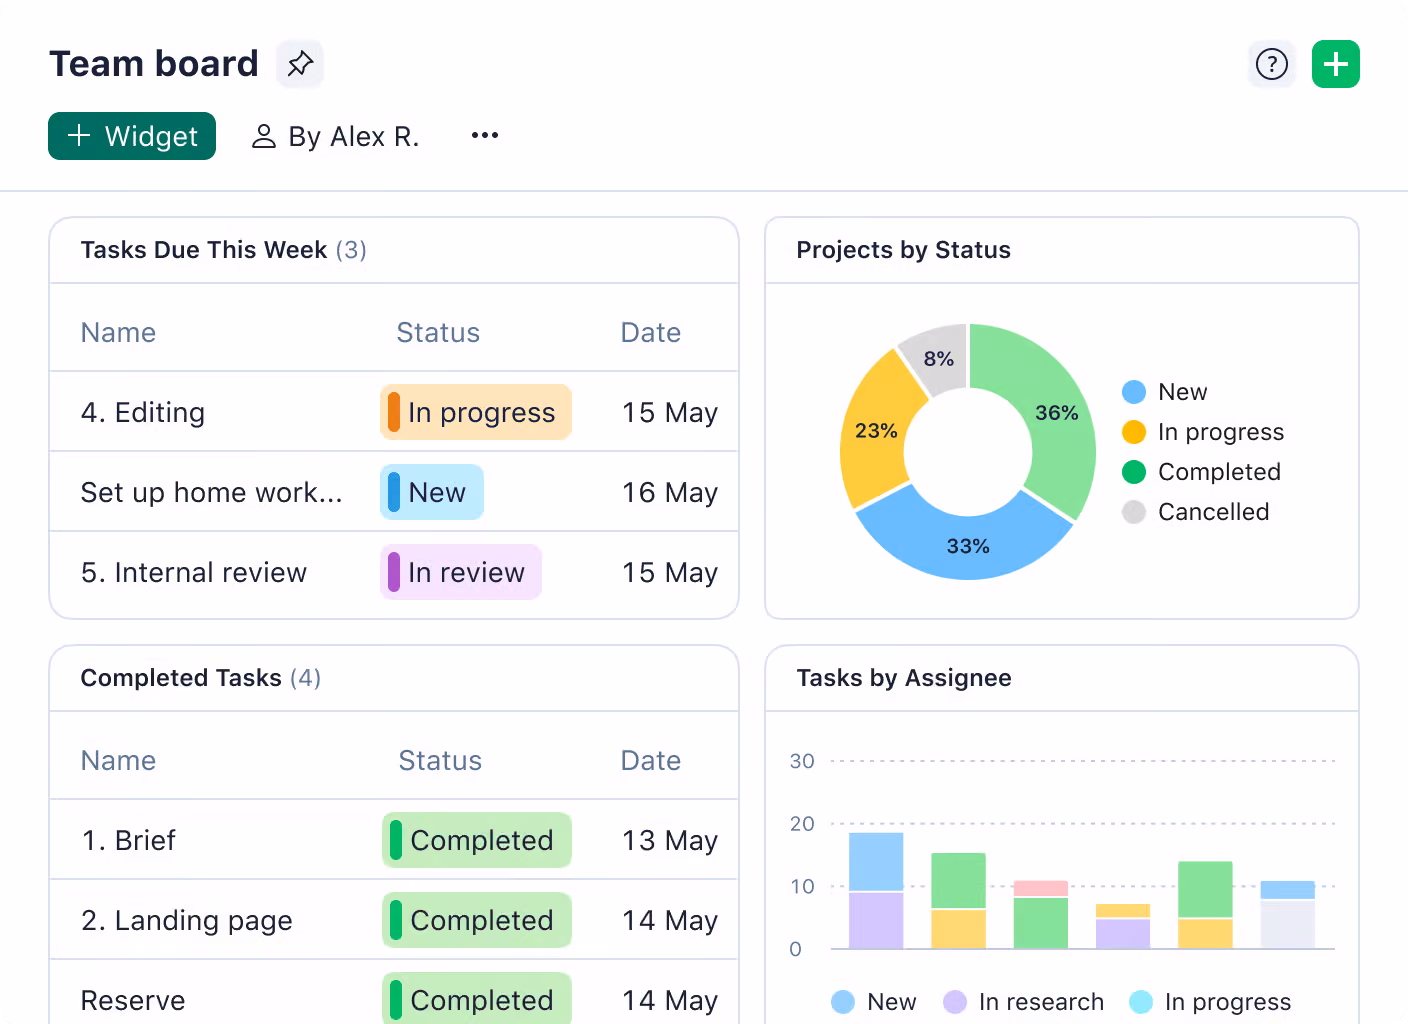The width and height of the screenshot is (1408, 1024).
Task: Click the Team board title
Action: click(x=154, y=64)
